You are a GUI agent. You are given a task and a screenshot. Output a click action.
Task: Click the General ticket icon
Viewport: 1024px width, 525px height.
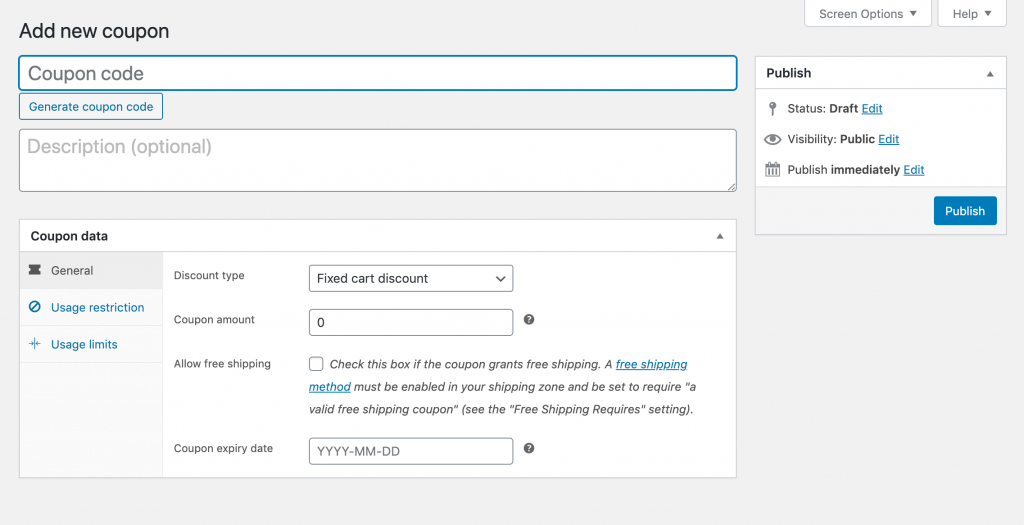tap(35, 270)
